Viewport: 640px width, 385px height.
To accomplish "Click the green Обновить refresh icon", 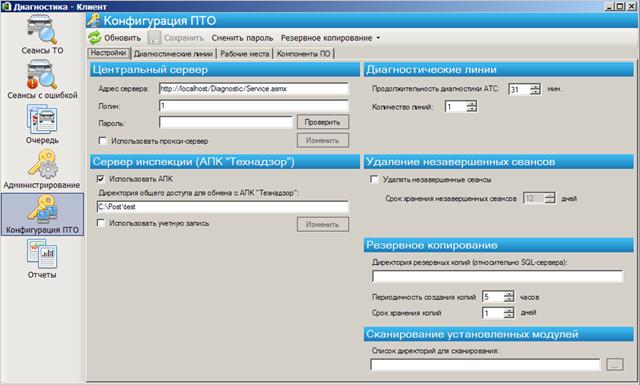I will [95, 38].
